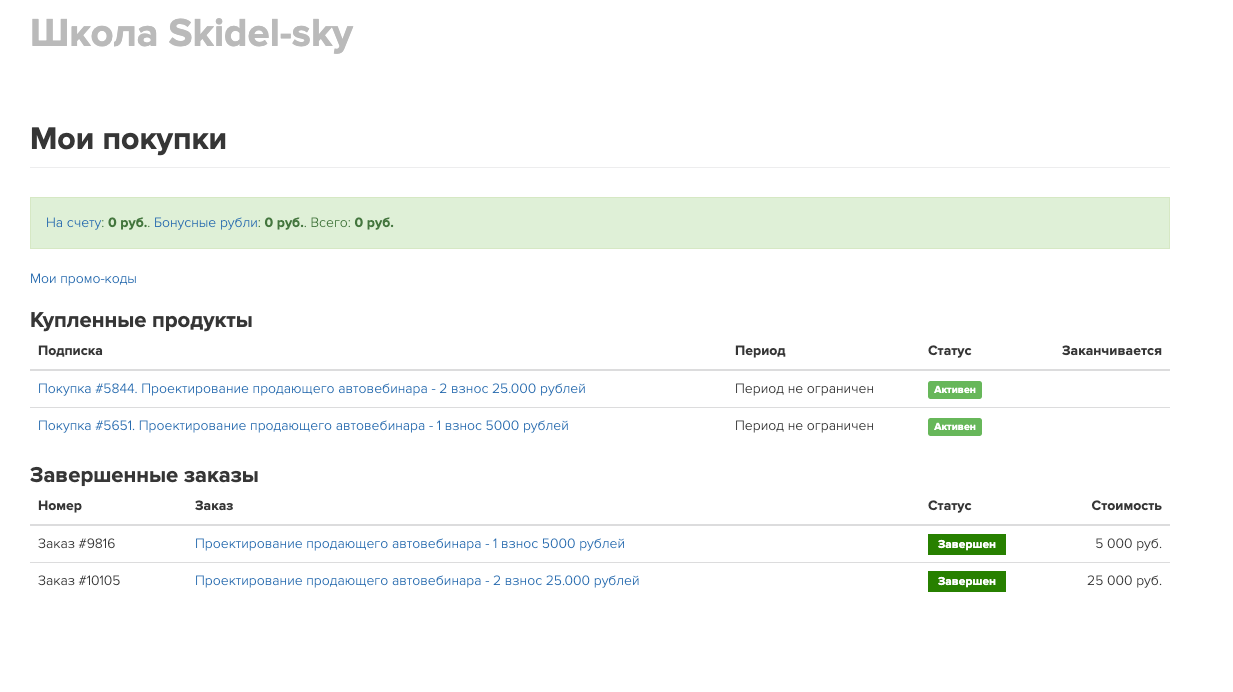Select the Заказ #9816 cell
Image resolution: width=1233 pixels, height=692 pixels.
77,543
